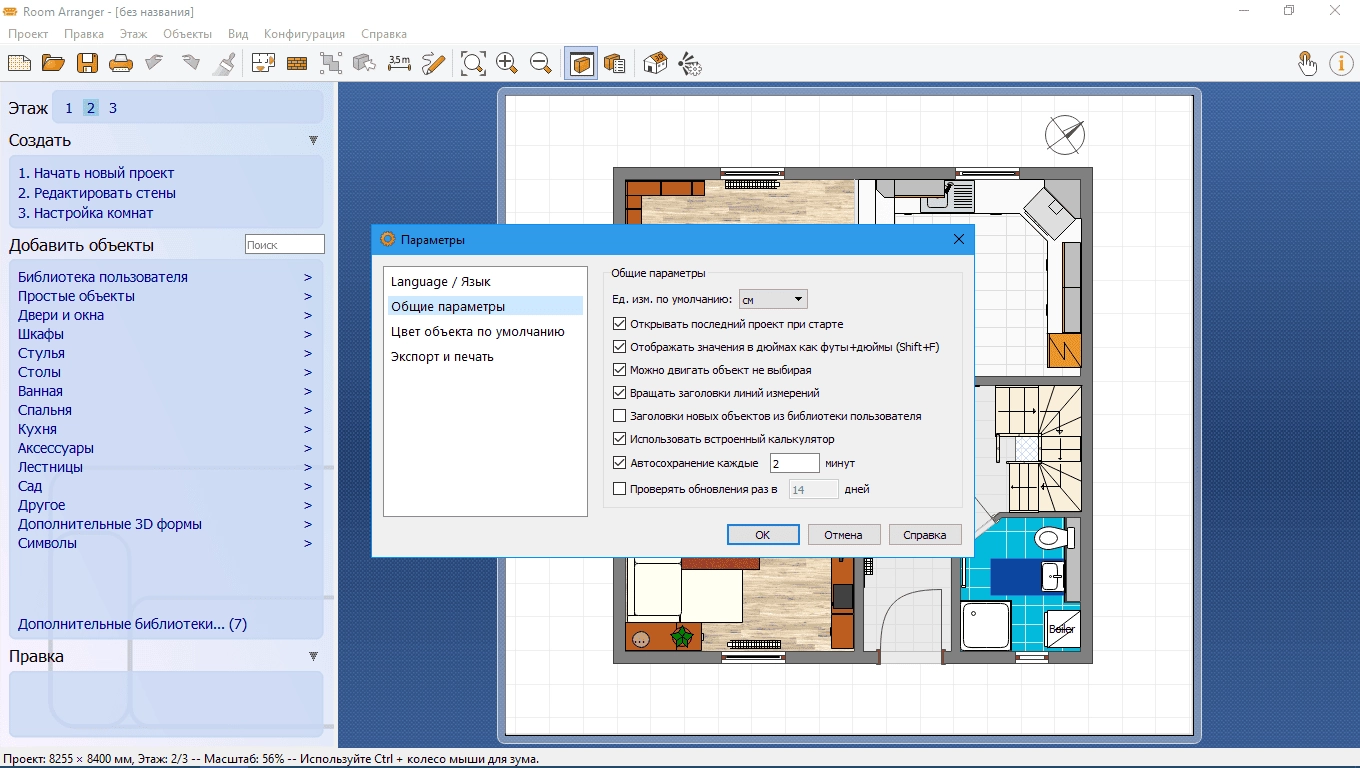
Task: Select the pencil drawing tool
Action: pyautogui.click(x=433, y=63)
